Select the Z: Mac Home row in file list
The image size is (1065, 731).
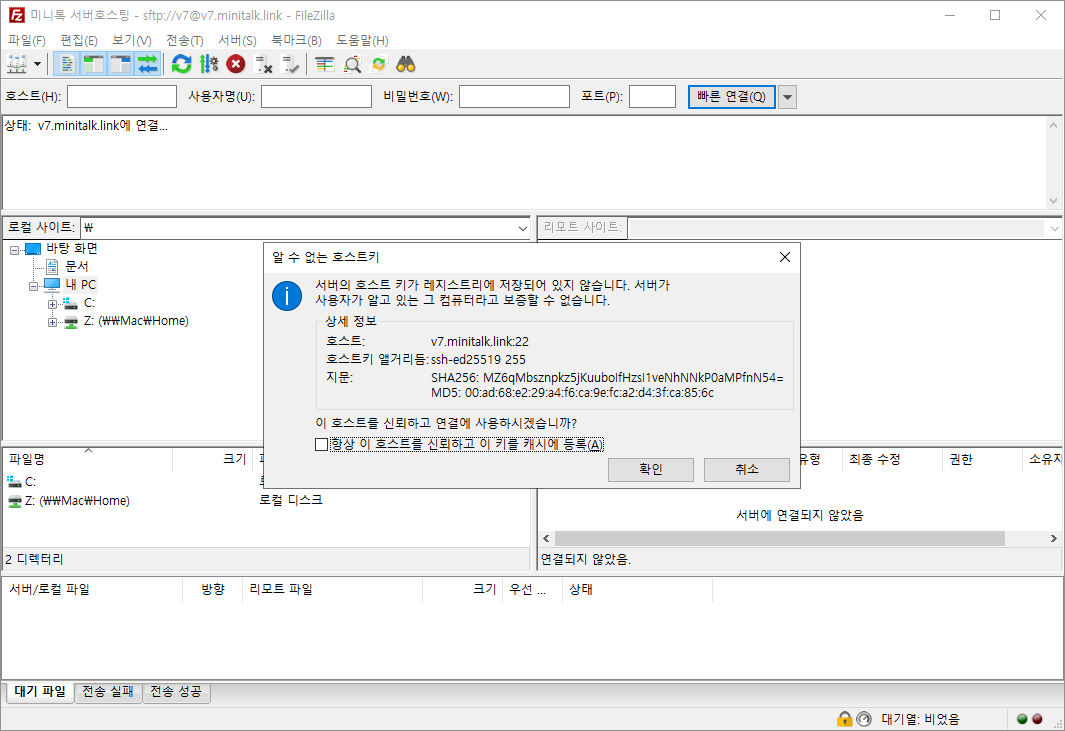[x=77, y=501]
